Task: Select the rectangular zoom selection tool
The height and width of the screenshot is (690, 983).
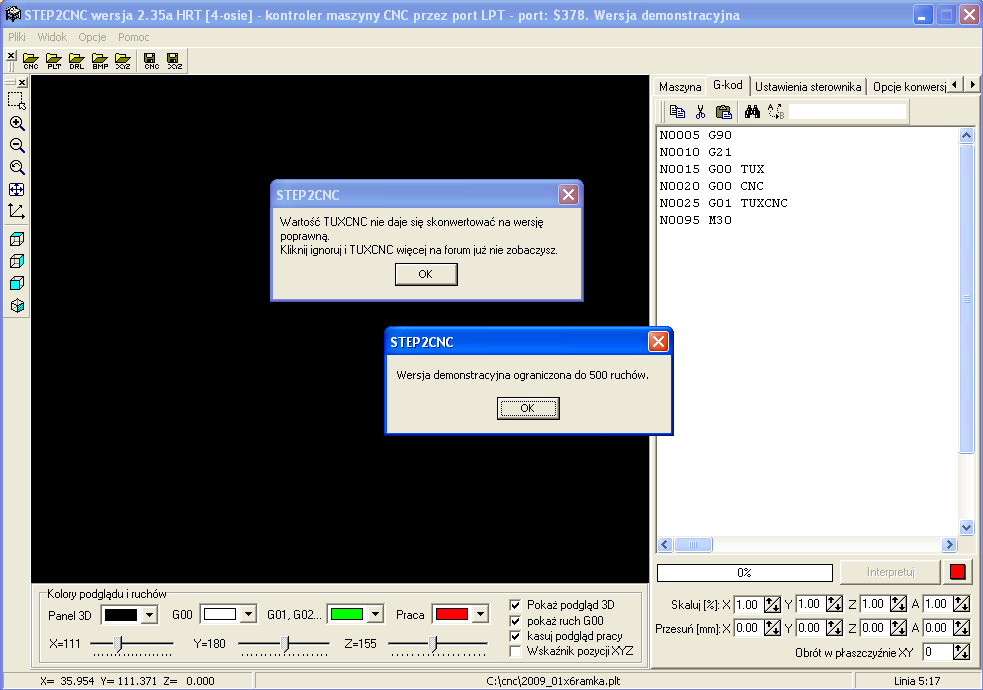Action: [x=17, y=101]
